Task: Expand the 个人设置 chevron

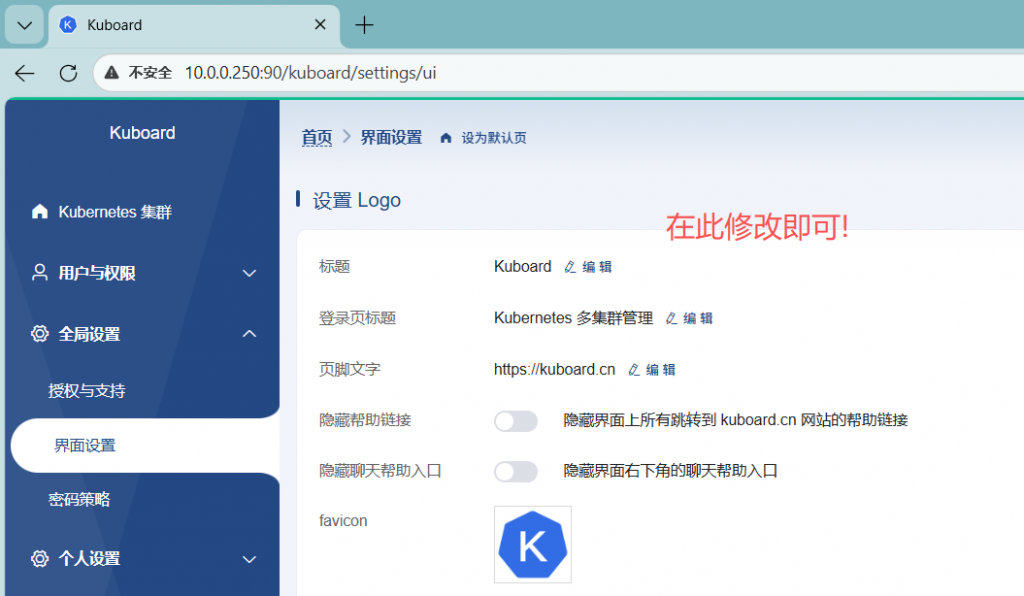Action: pos(250,559)
